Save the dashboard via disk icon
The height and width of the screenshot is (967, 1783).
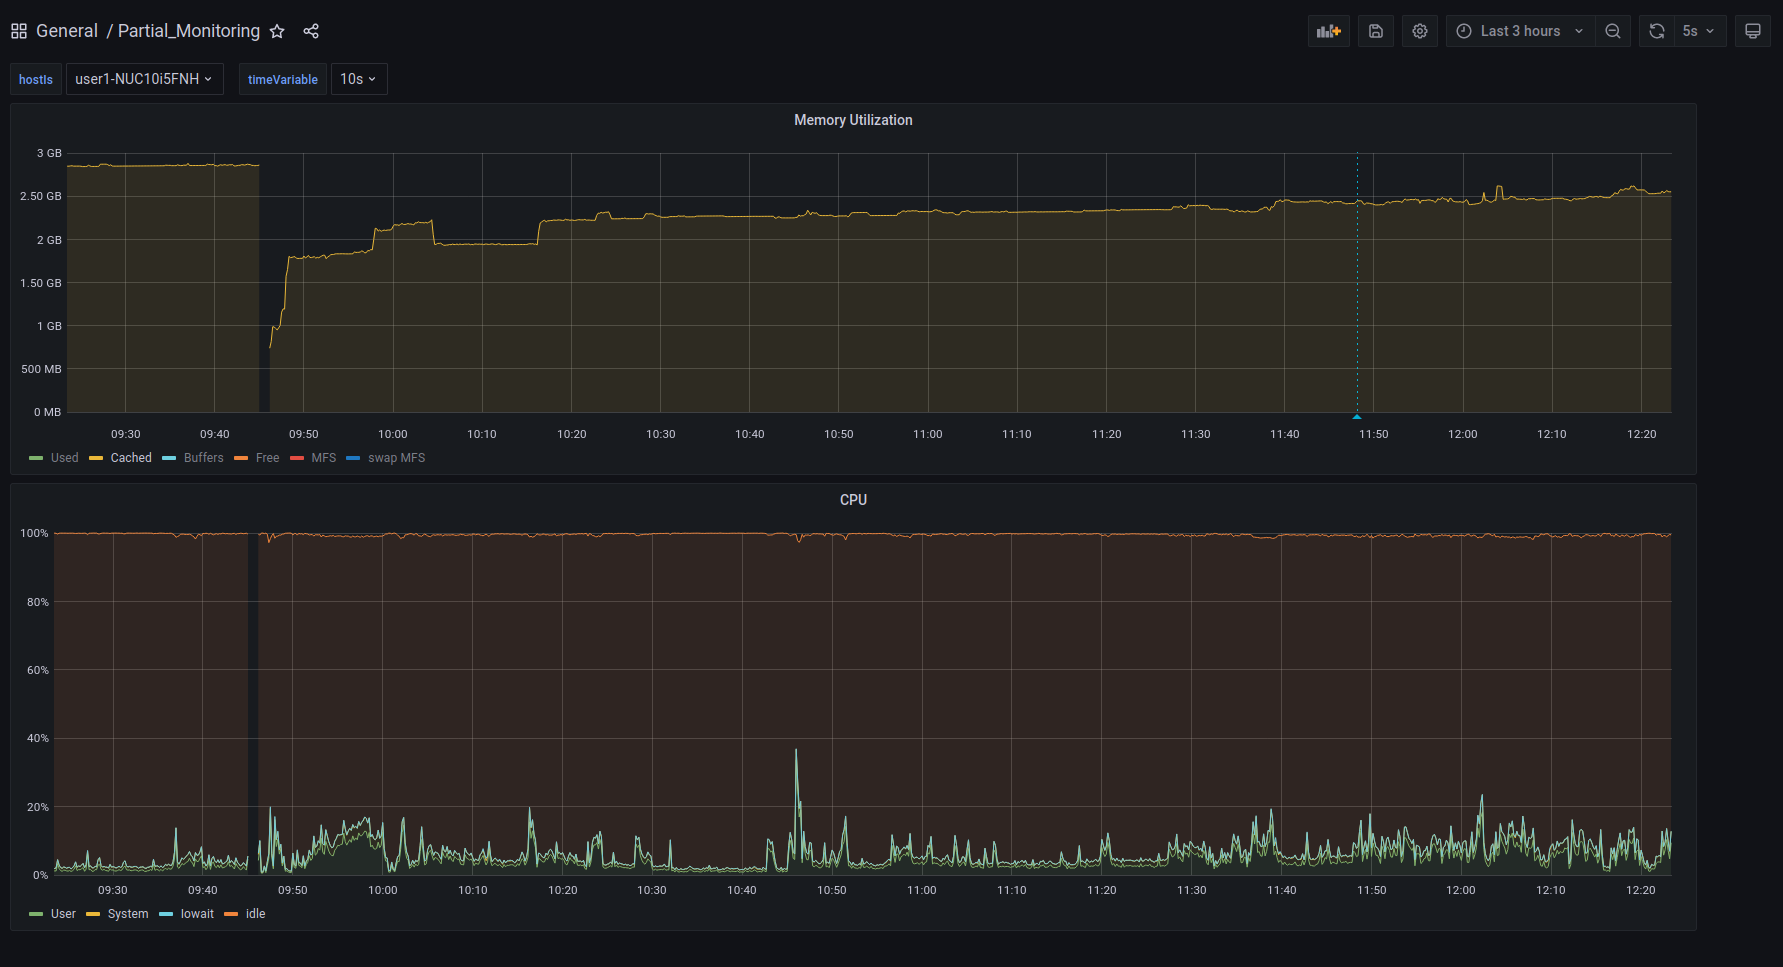1376,31
